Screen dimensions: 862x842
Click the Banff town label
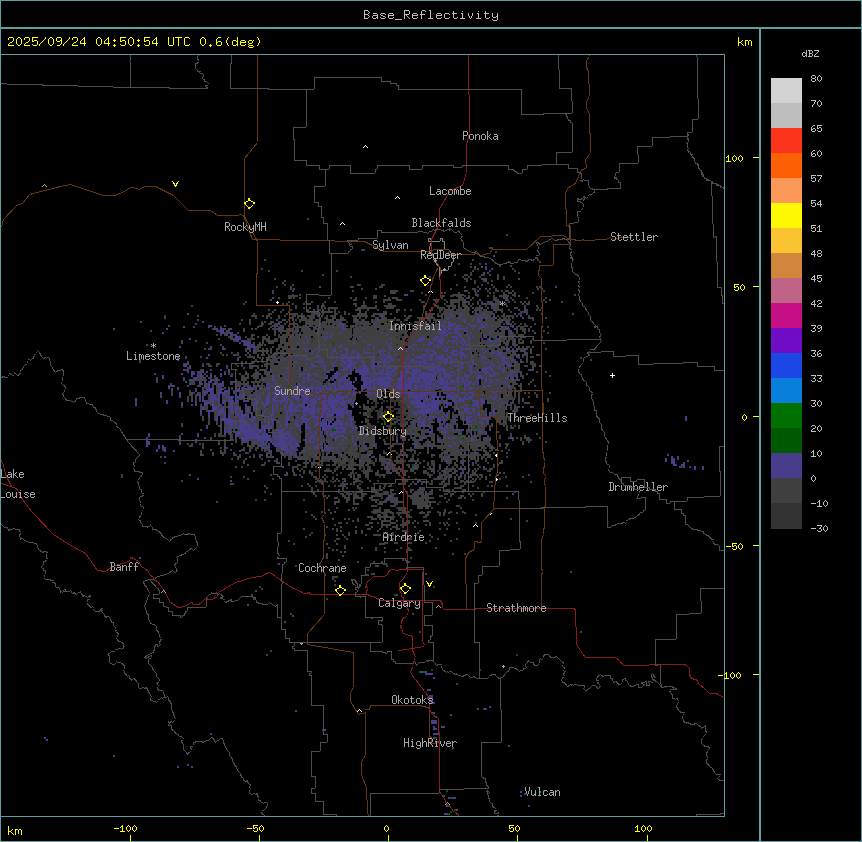coord(124,567)
